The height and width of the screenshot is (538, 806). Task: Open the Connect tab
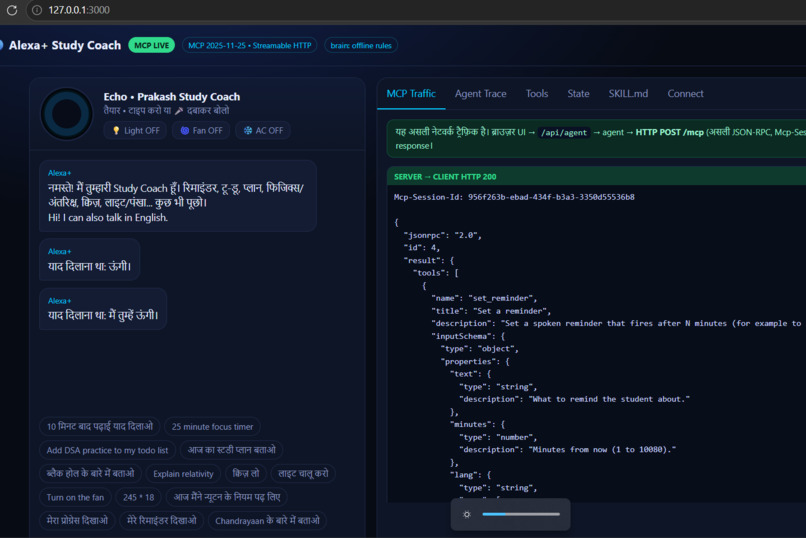pos(685,94)
